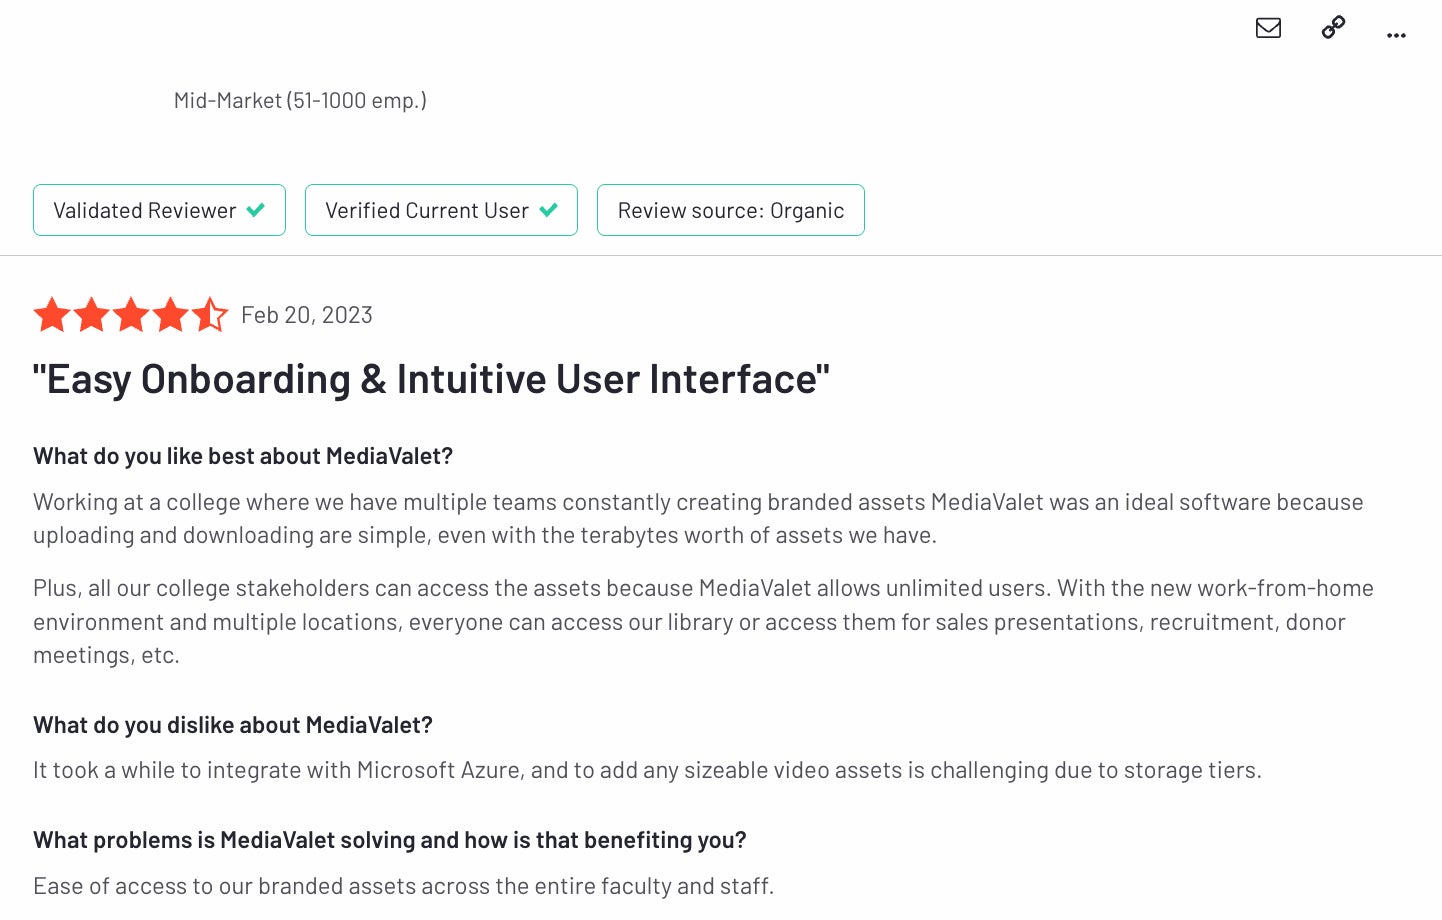The image size is (1442, 920).
Task: Click "What do you like best about MediaValet?" heading
Action: 243,456
